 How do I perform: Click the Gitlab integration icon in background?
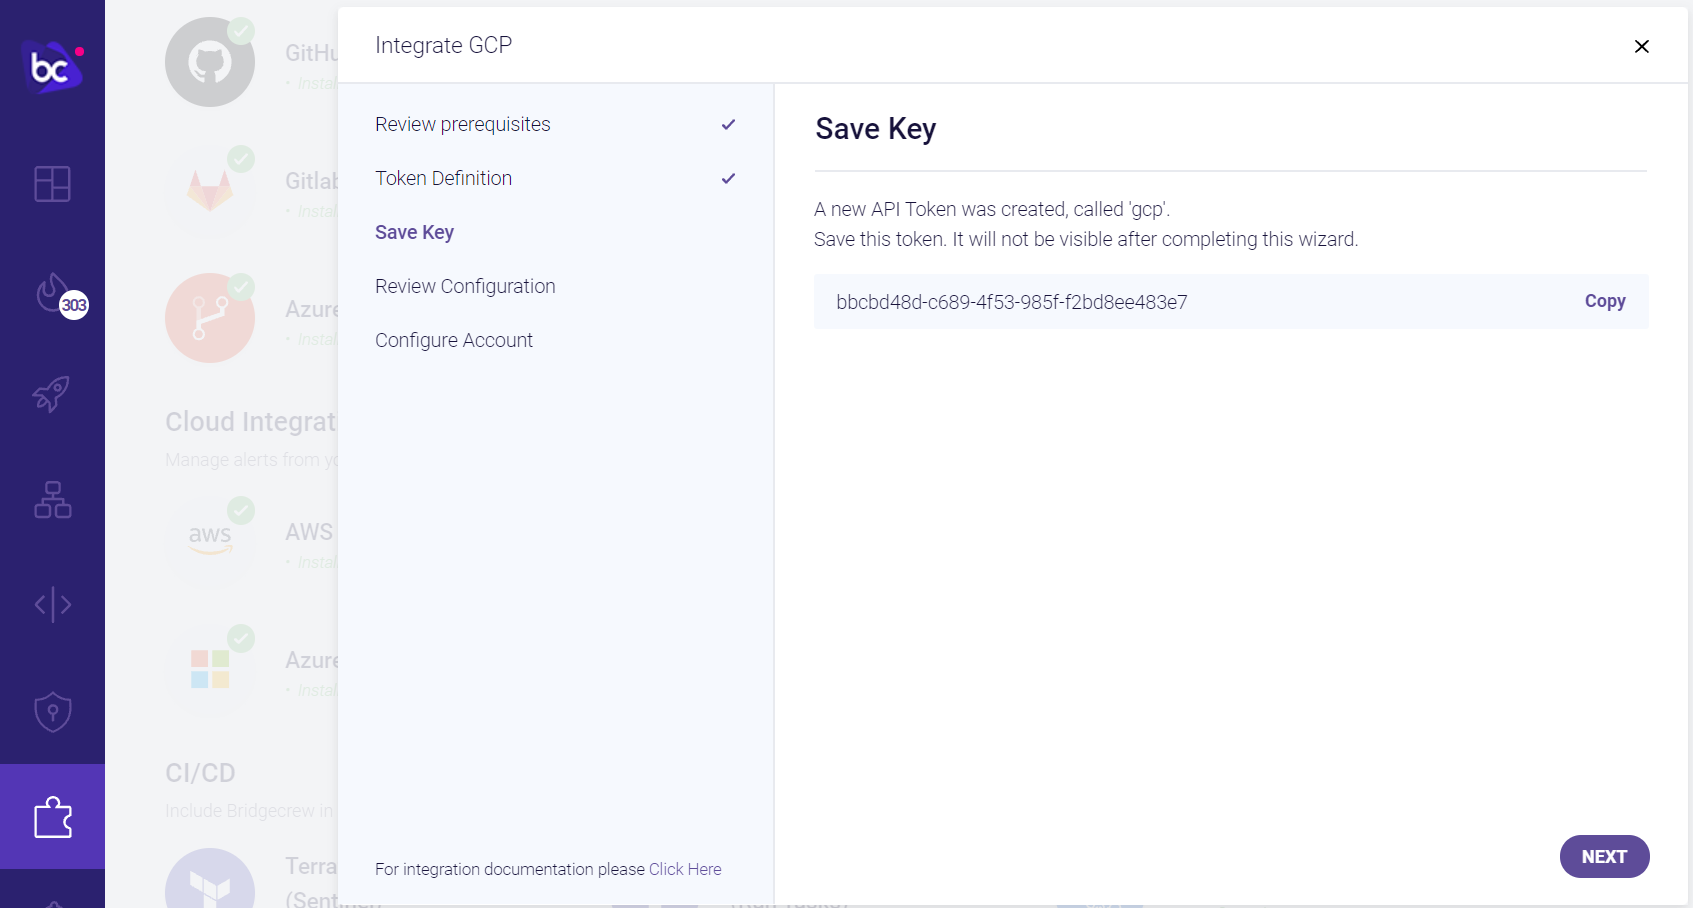click(210, 190)
